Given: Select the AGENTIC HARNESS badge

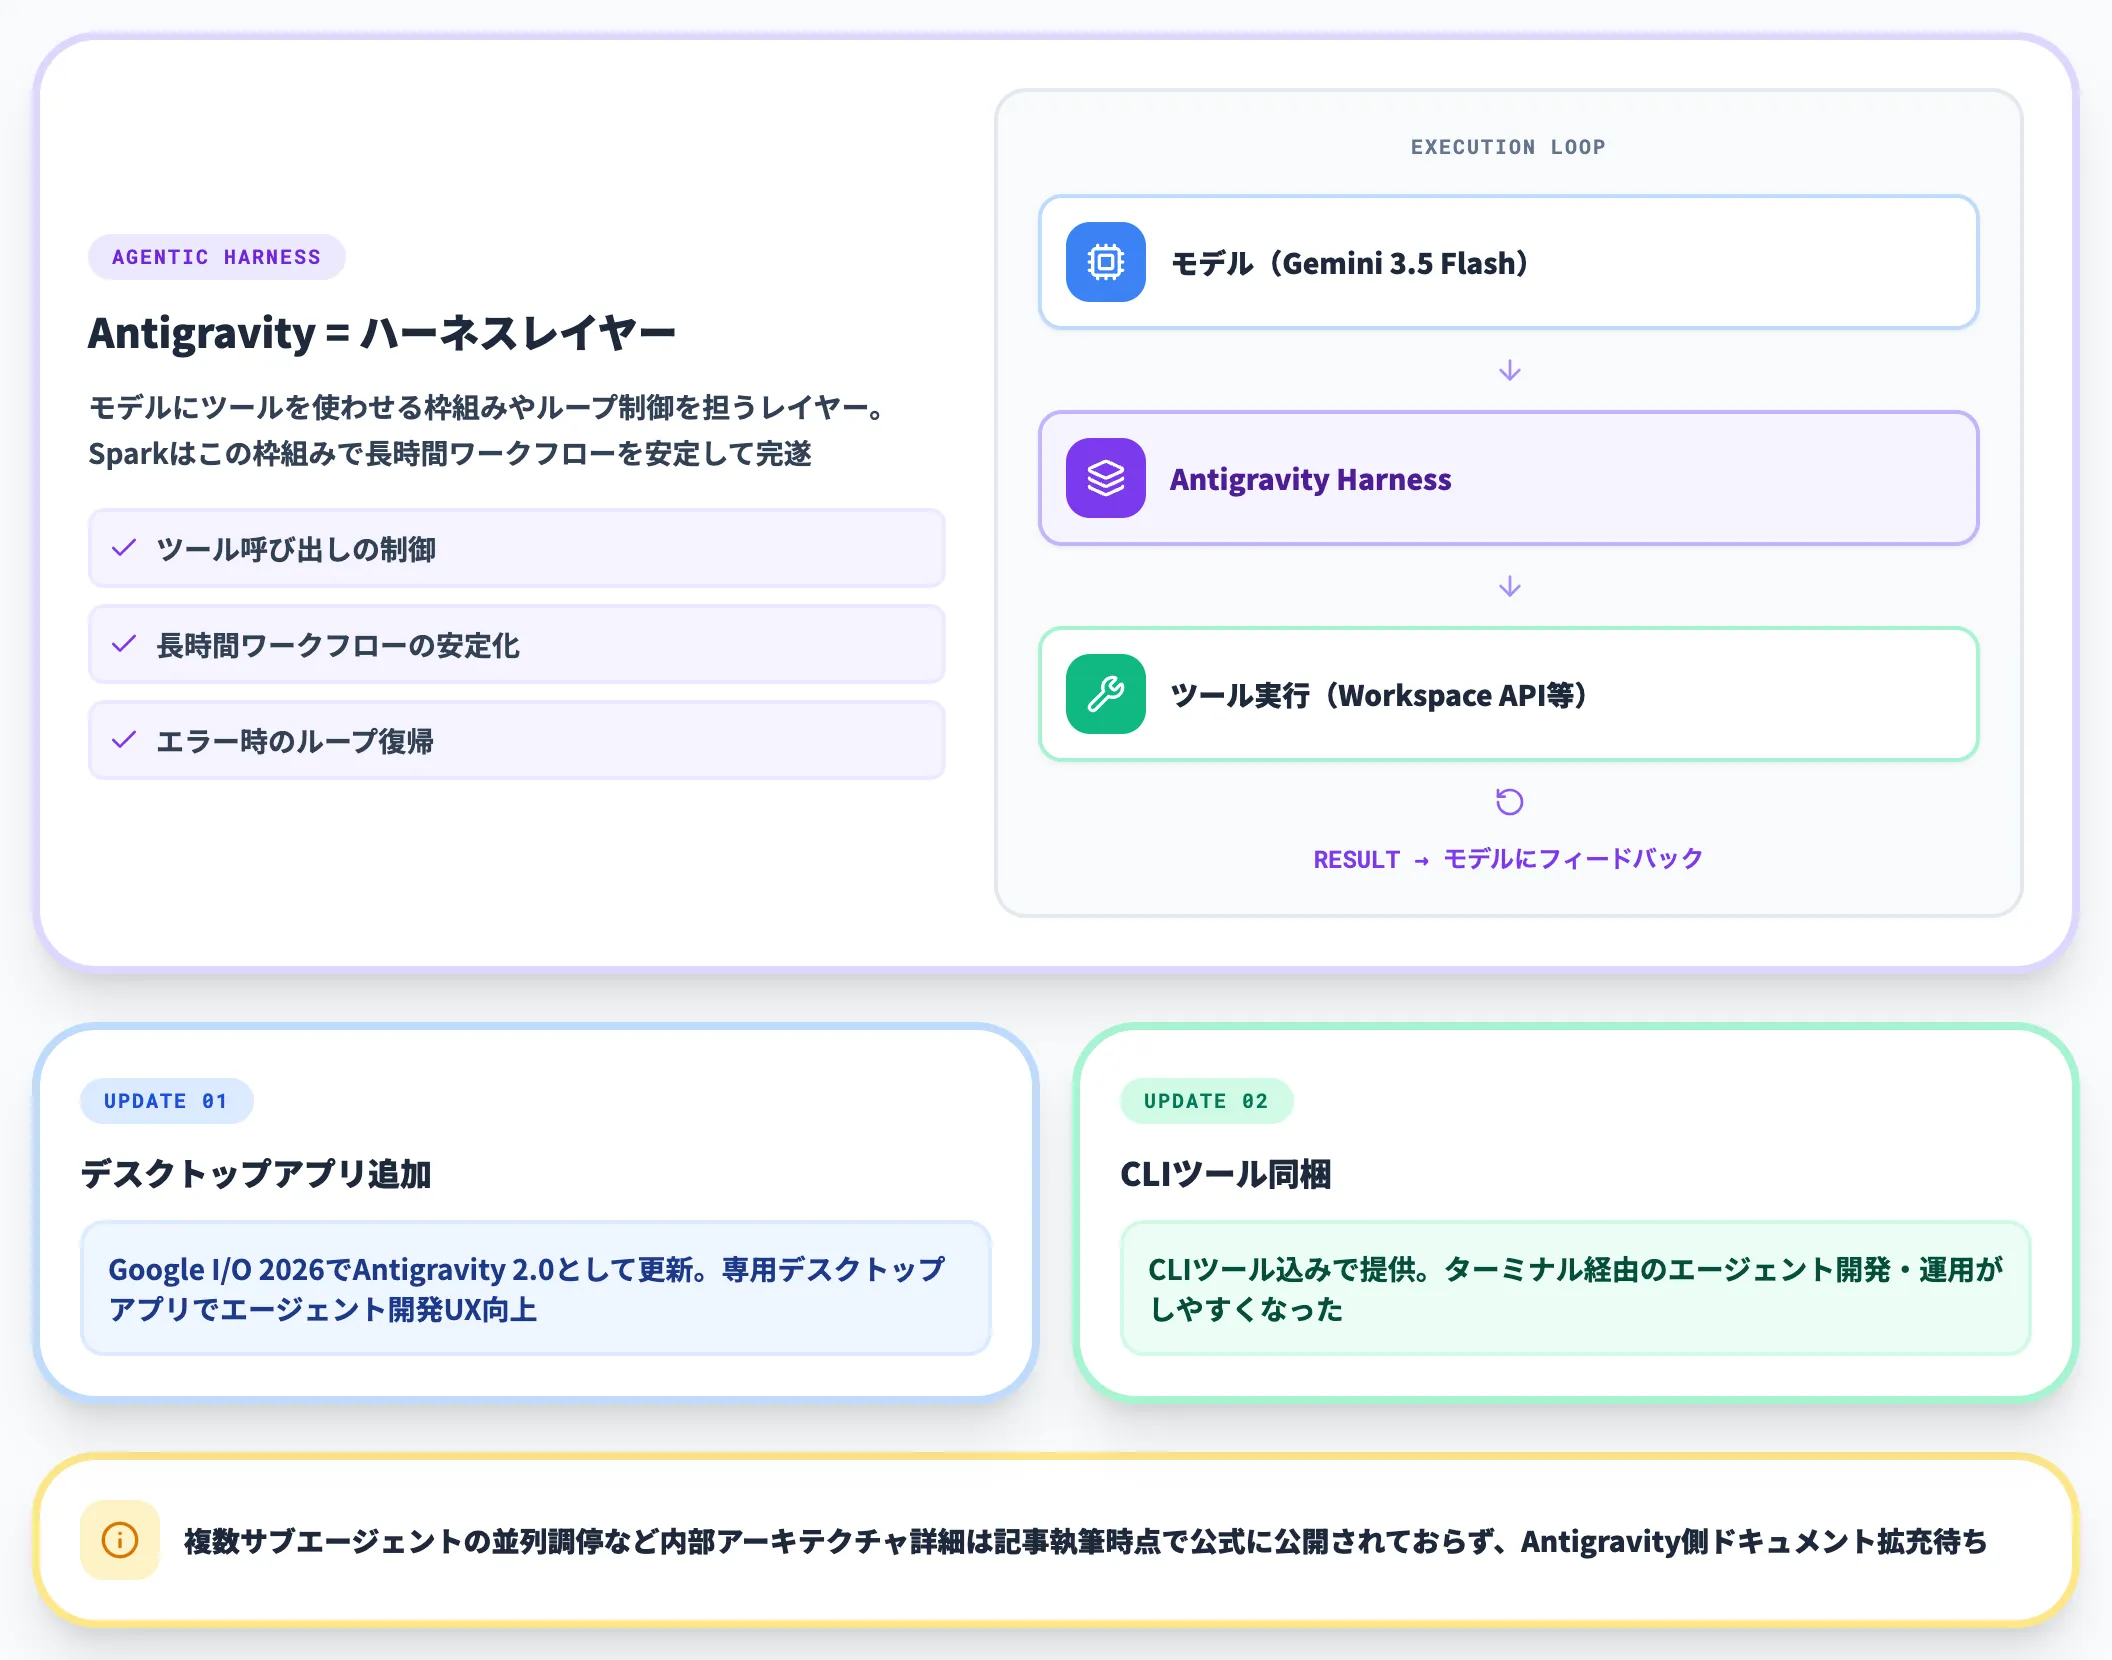Looking at the screenshot, I should click(x=217, y=257).
